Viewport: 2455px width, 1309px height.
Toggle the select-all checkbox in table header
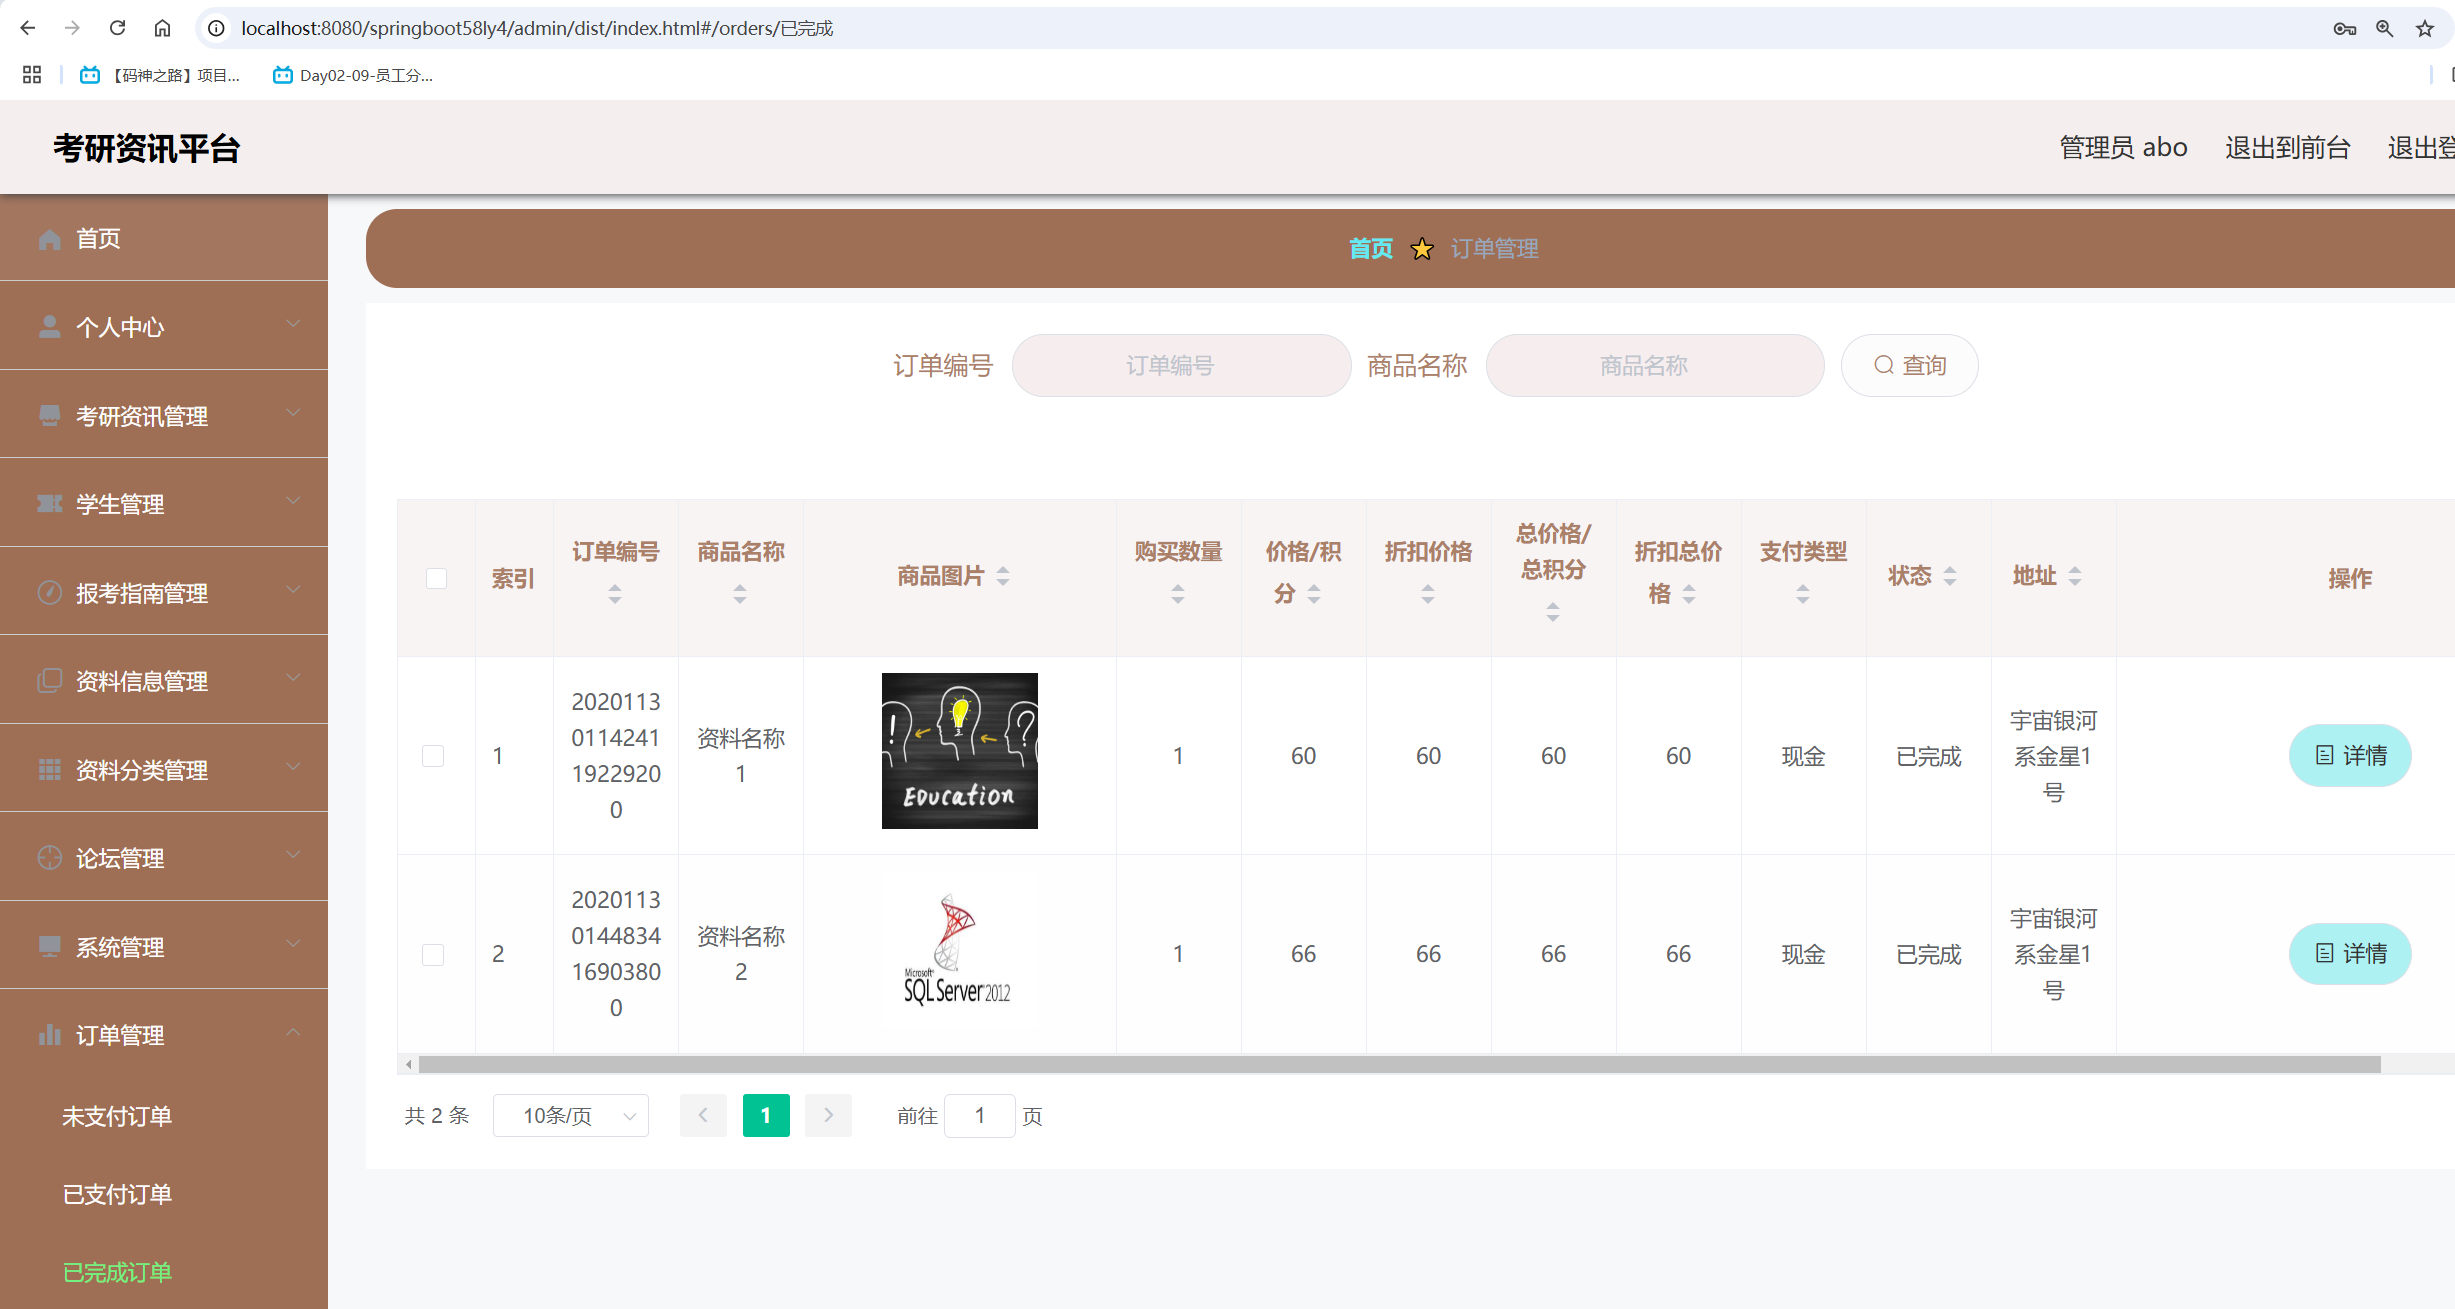point(436,578)
